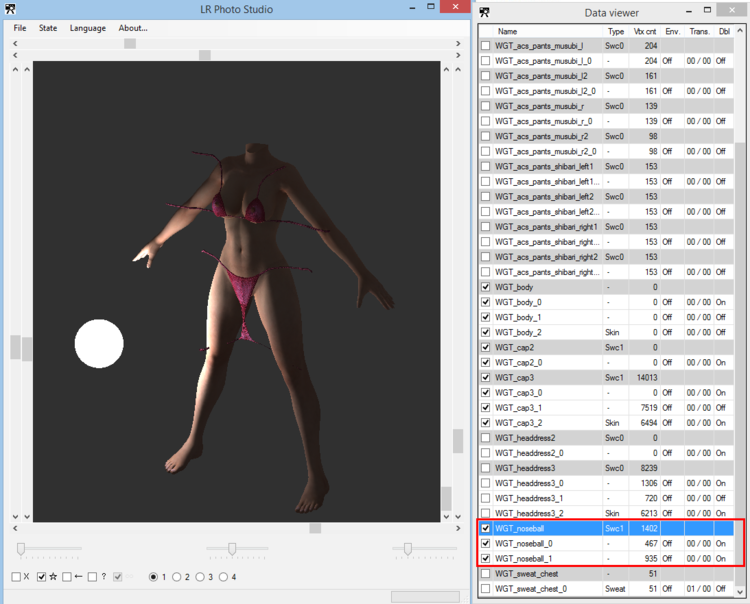Uncheck the WGT_cap3_1 checkbox
Screen dimensions: 750x604
[x=485, y=407]
